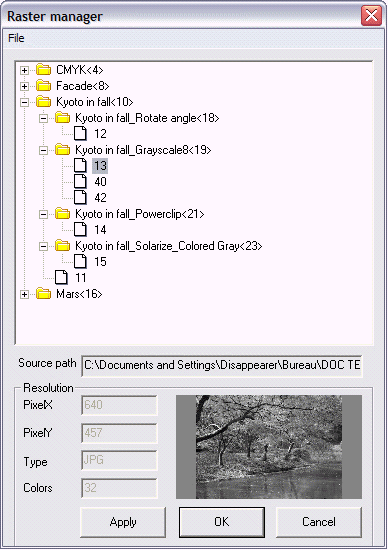Click the Grayscale8<19> folder icon
The width and height of the screenshot is (388, 550).
click(x=63, y=149)
